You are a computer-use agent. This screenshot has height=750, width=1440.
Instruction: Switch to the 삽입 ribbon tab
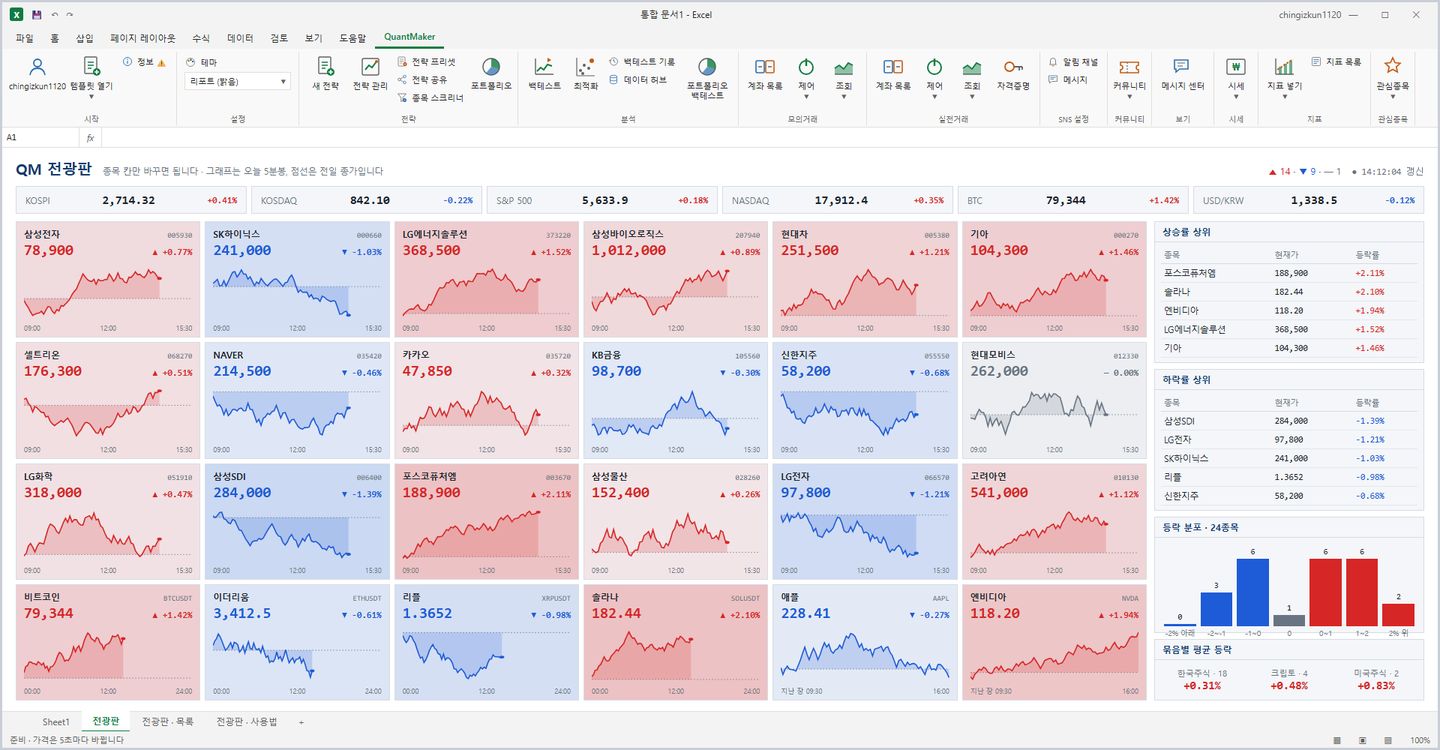pyautogui.click(x=85, y=38)
